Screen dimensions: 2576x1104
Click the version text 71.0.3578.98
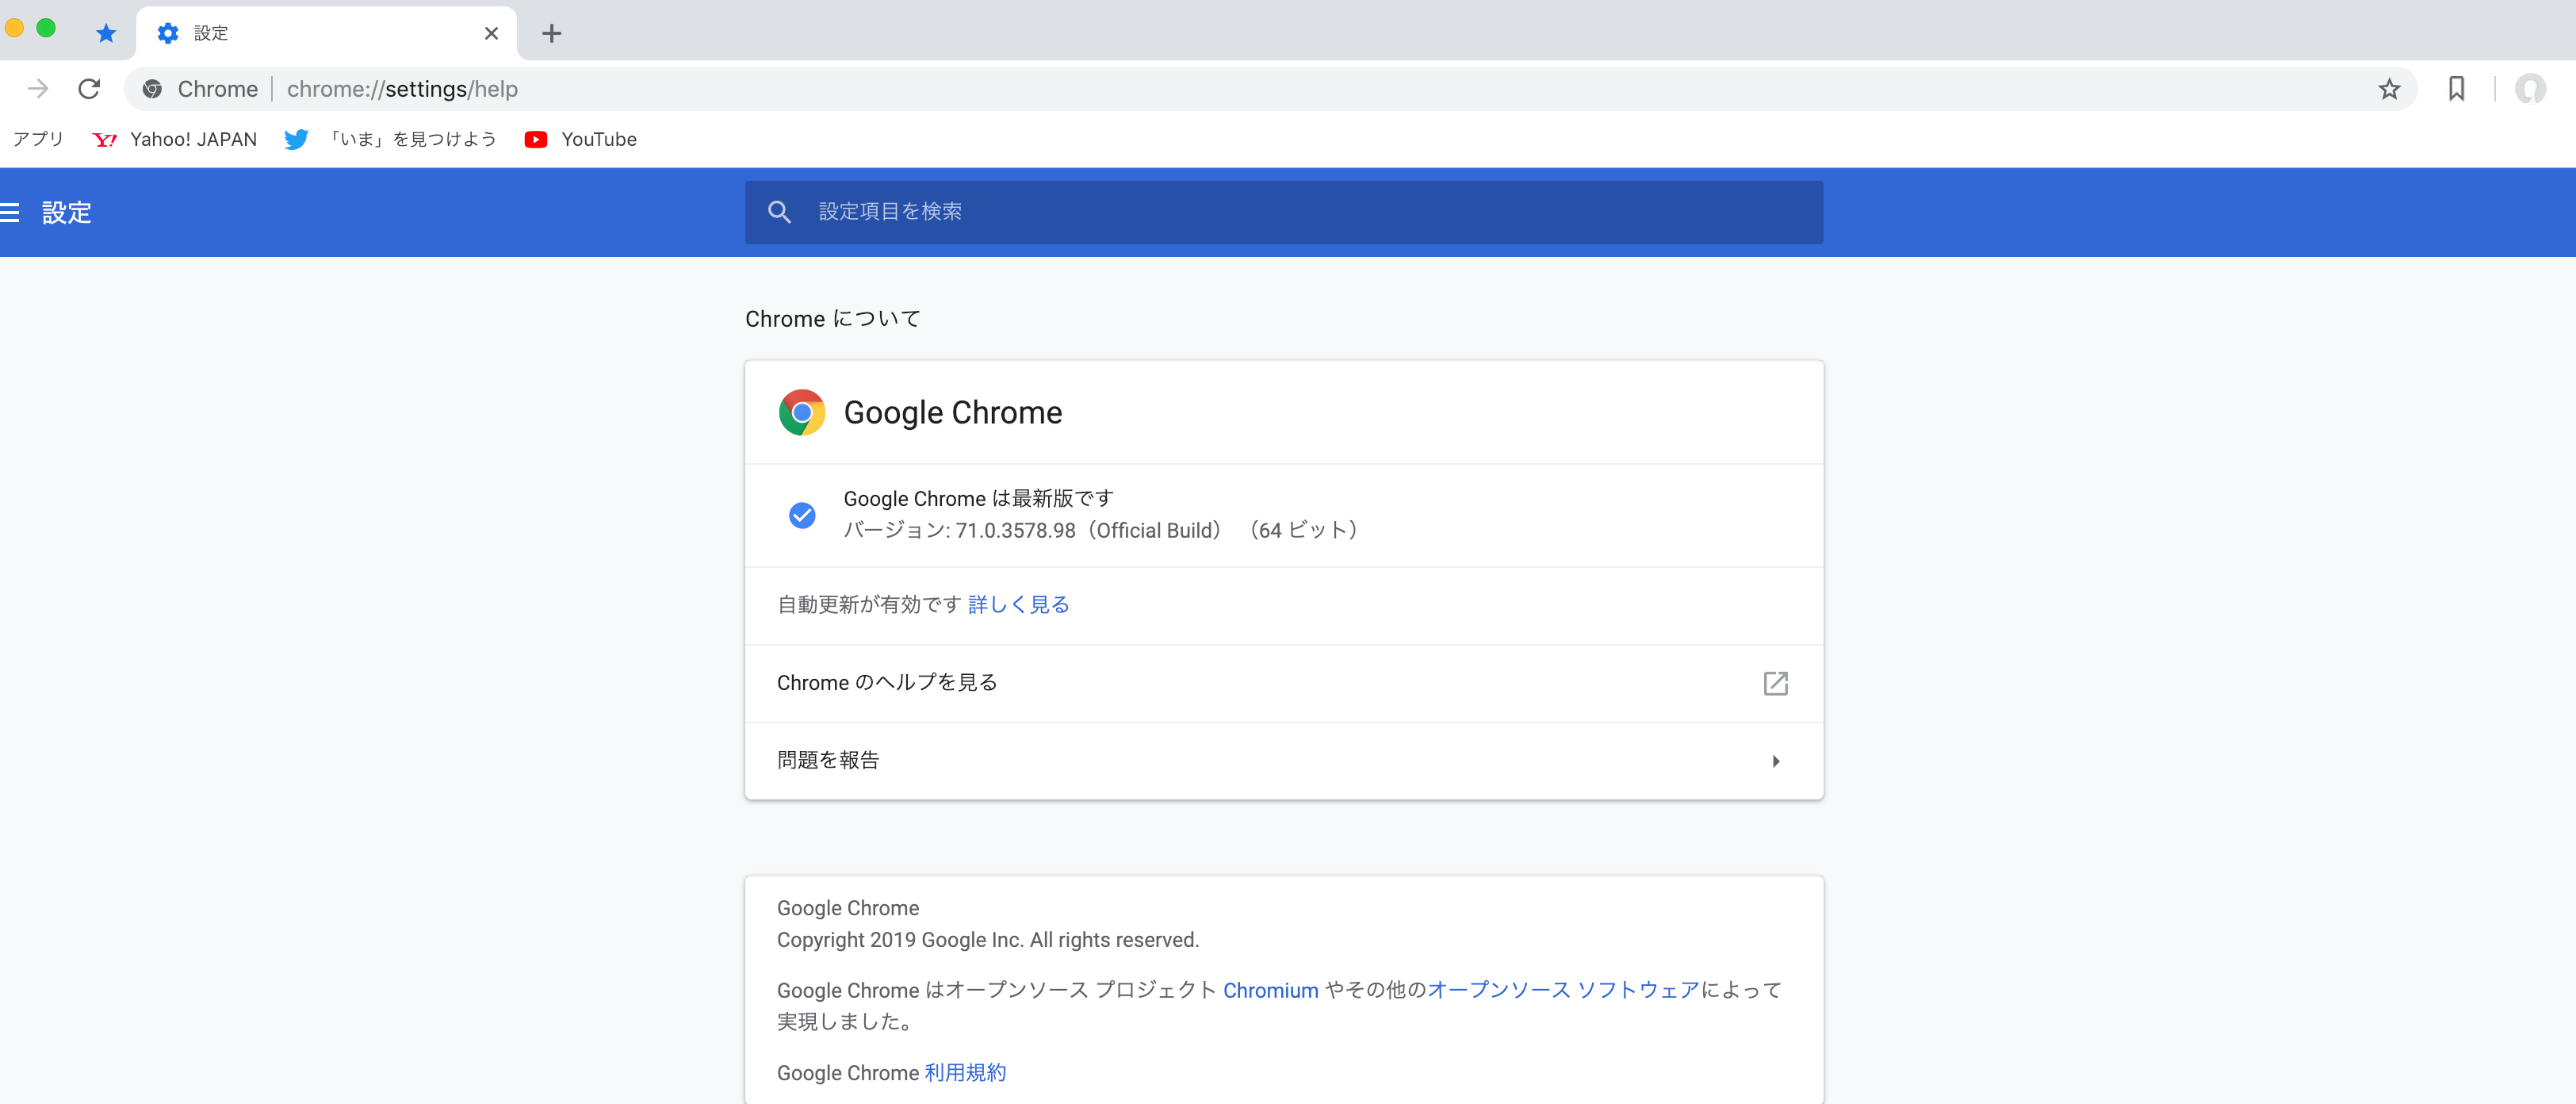pyautogui.click(x=1015, y=531)
